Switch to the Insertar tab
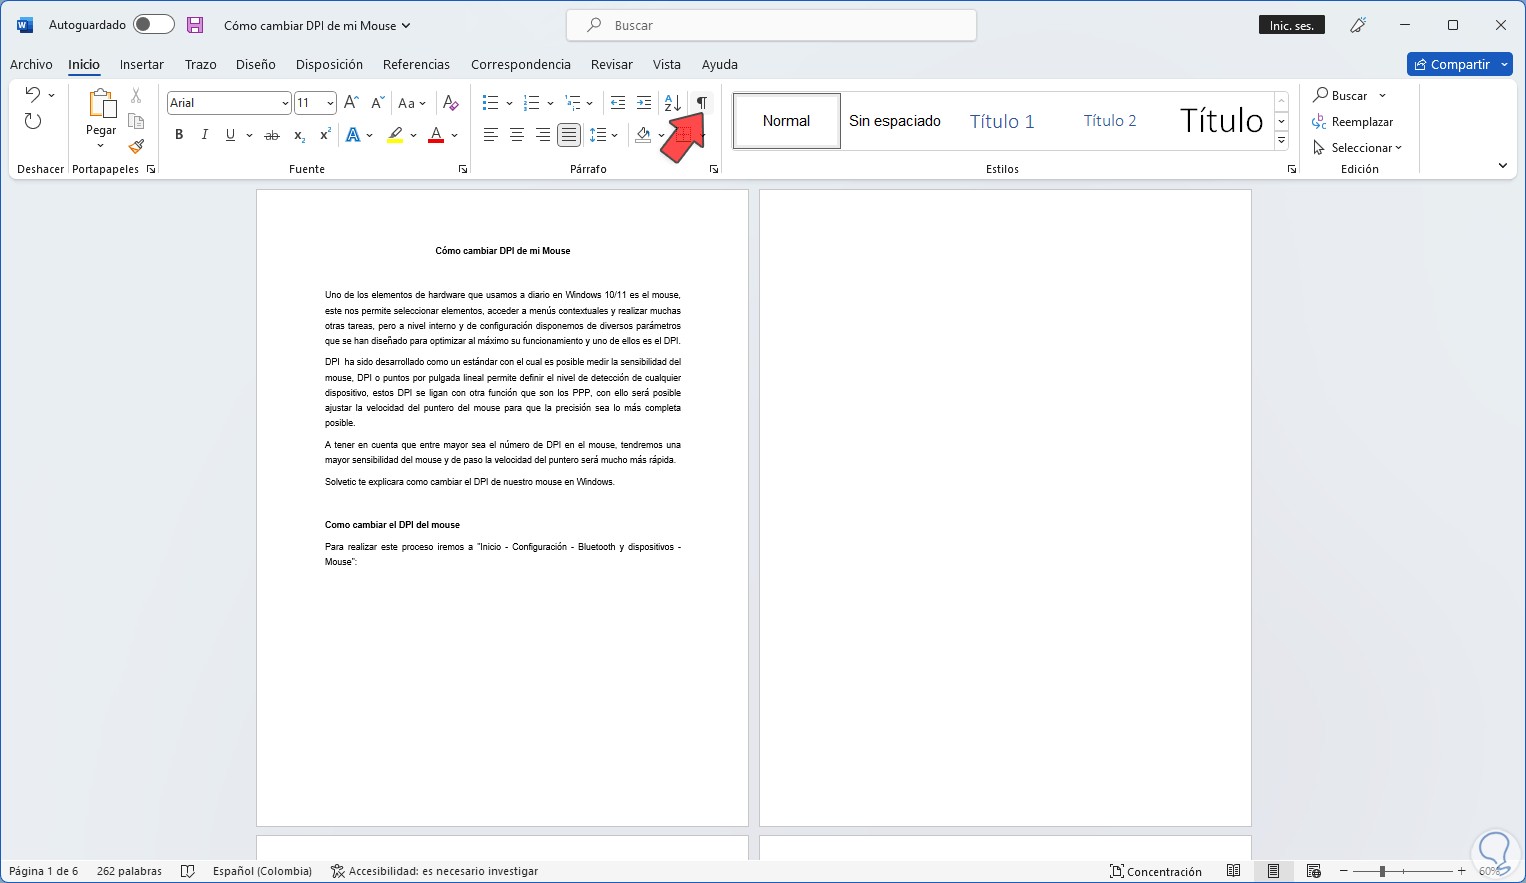This screenshot has width=1526, height=883. click(142, 65)
